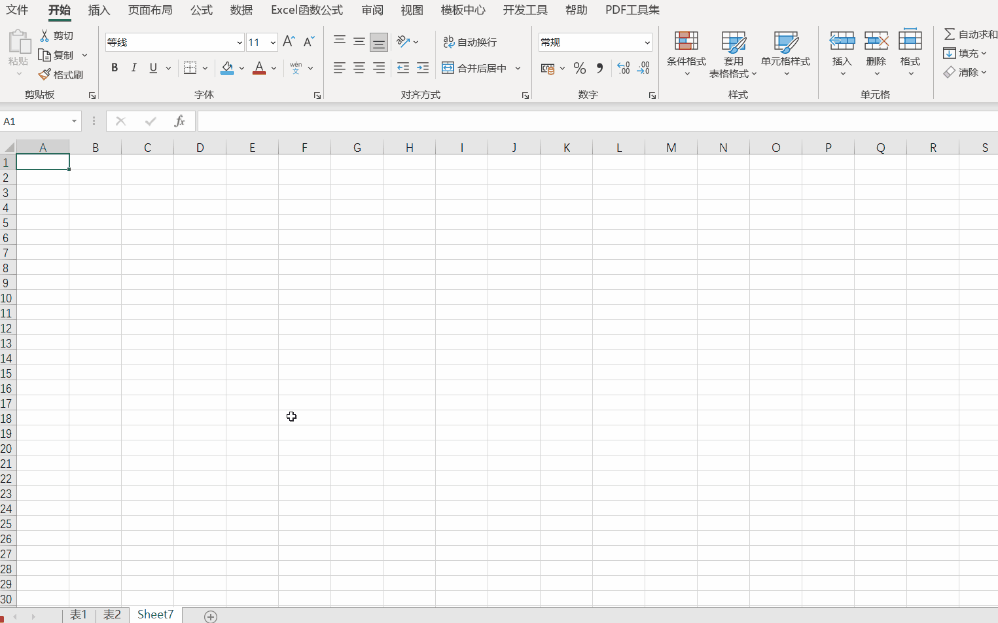Switch to the 页面布局 Page Layout tab
The height and width of the screenshot is (623, 998).
(150, 10)
